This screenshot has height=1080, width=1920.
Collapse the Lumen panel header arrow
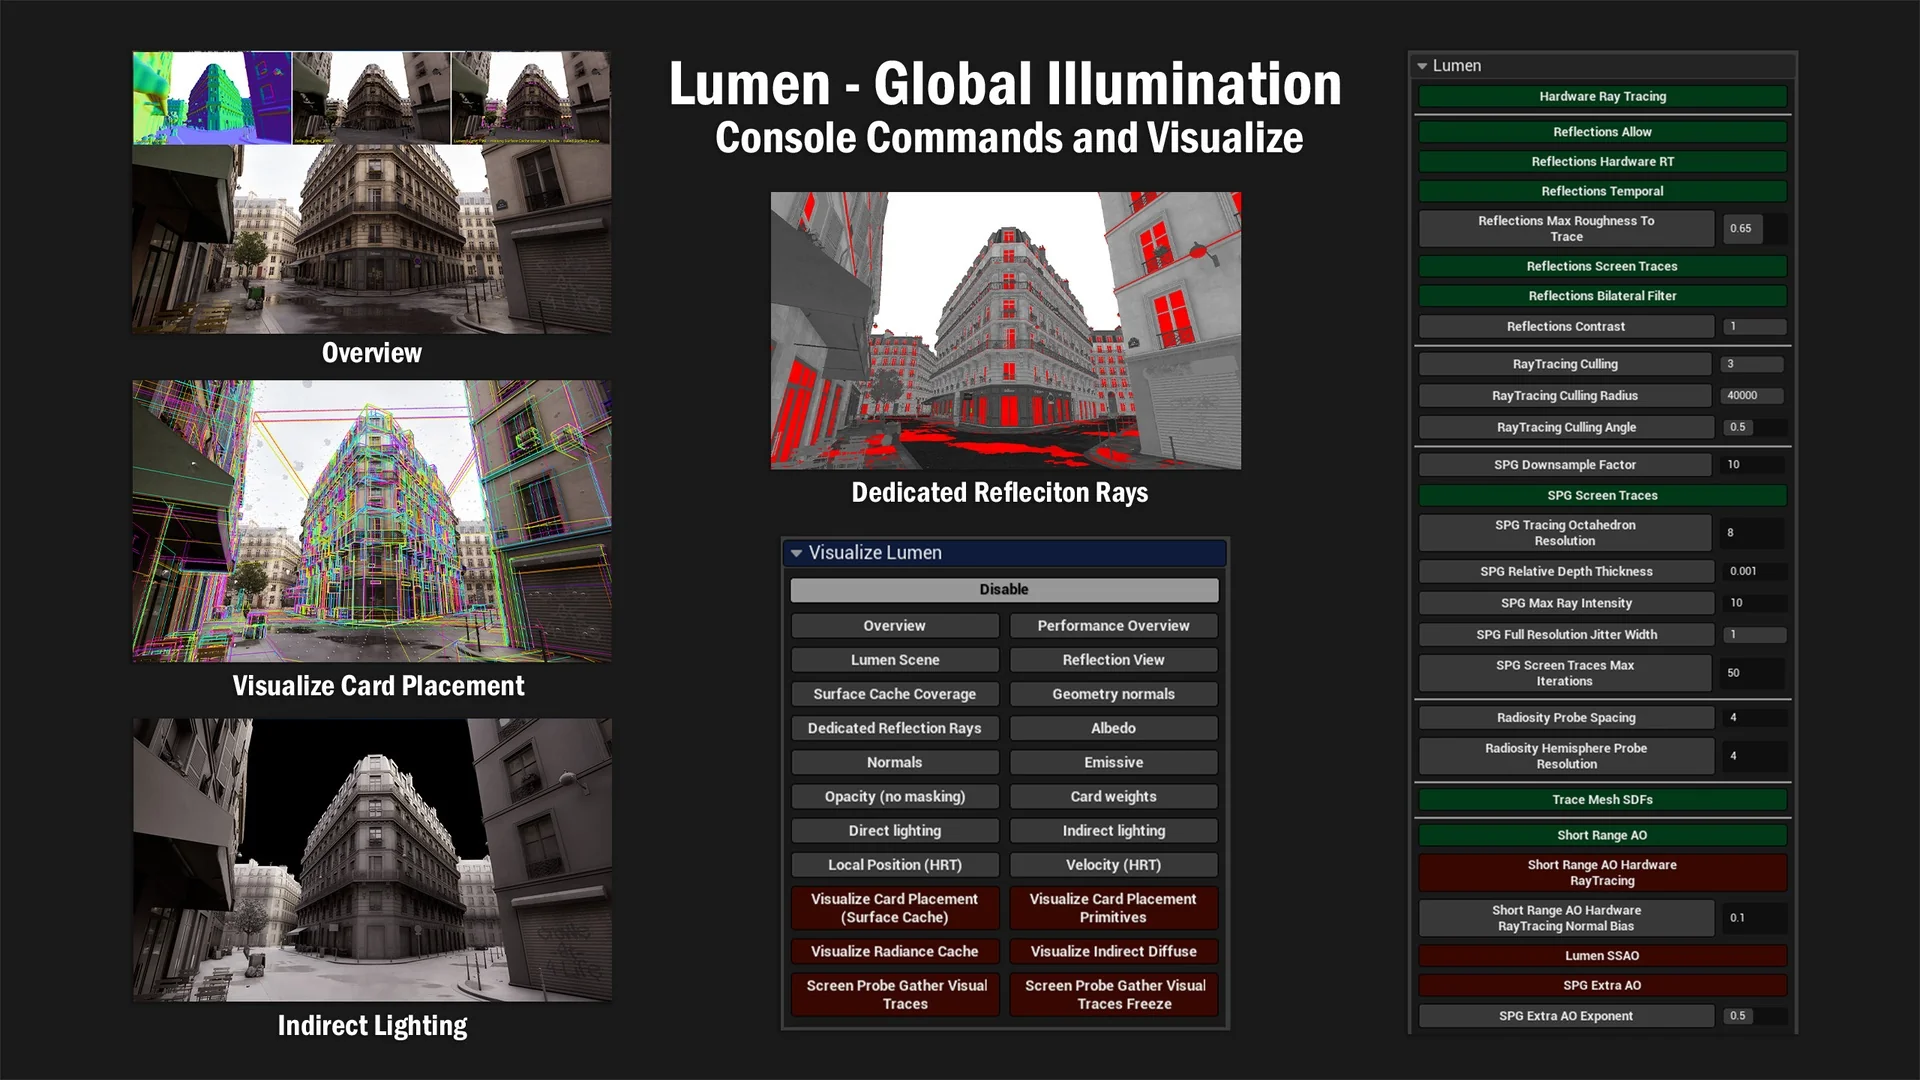(x=1422, y=66)
